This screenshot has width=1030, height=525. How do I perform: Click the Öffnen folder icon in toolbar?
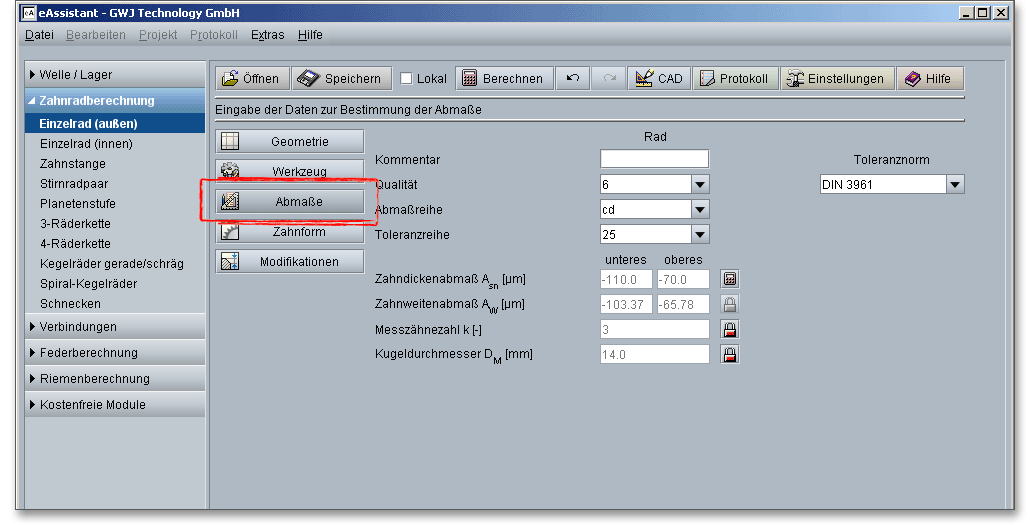[x=230, y=79]
